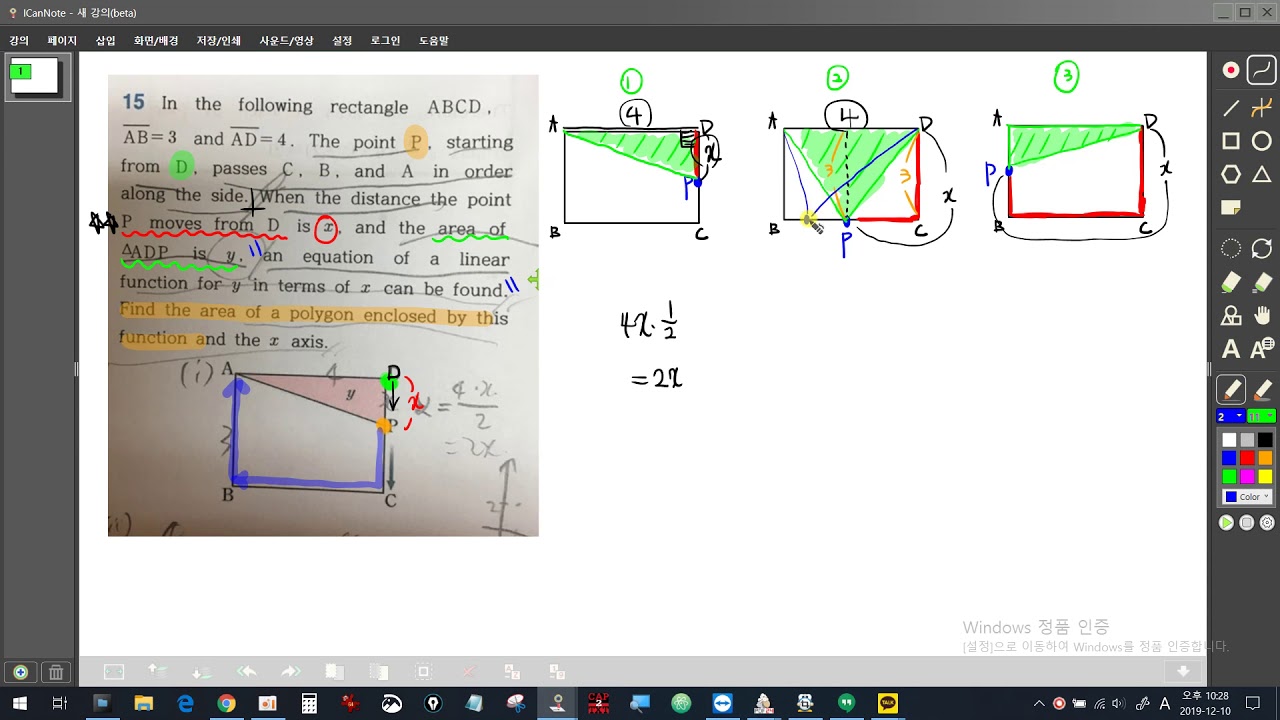
Task: Select the freehand curve pen tool
Action: (x=1262, y=70)
